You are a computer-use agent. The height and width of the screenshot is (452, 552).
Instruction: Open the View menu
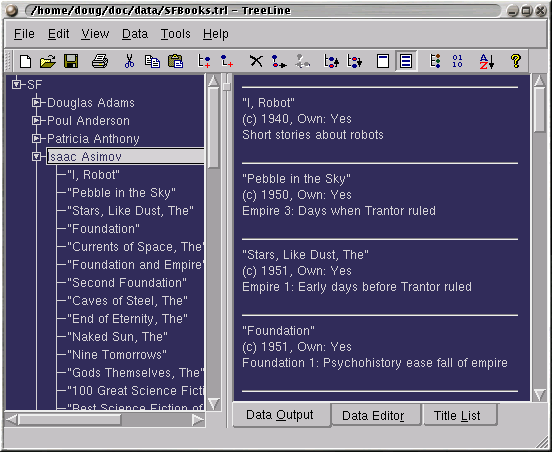click(95, 34)
